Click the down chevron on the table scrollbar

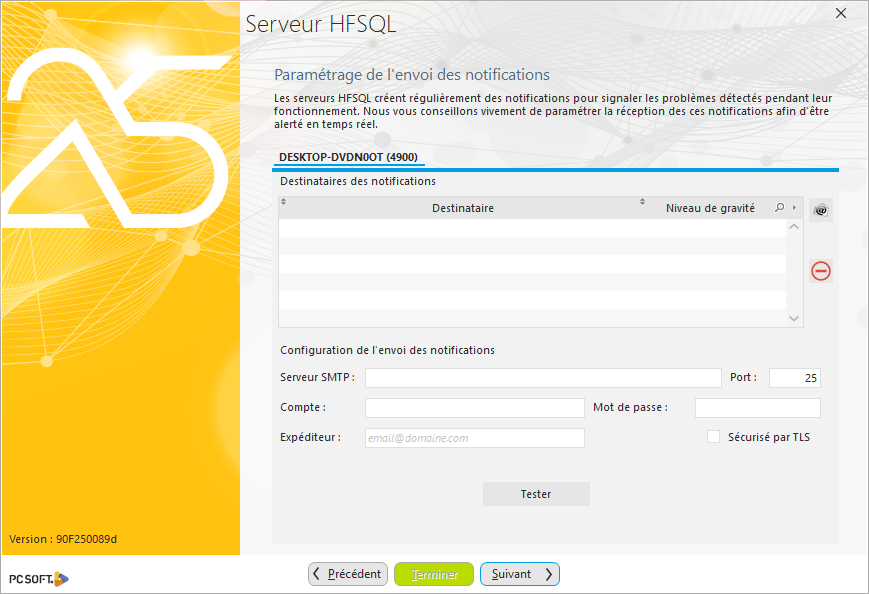[x=794, y=318]
